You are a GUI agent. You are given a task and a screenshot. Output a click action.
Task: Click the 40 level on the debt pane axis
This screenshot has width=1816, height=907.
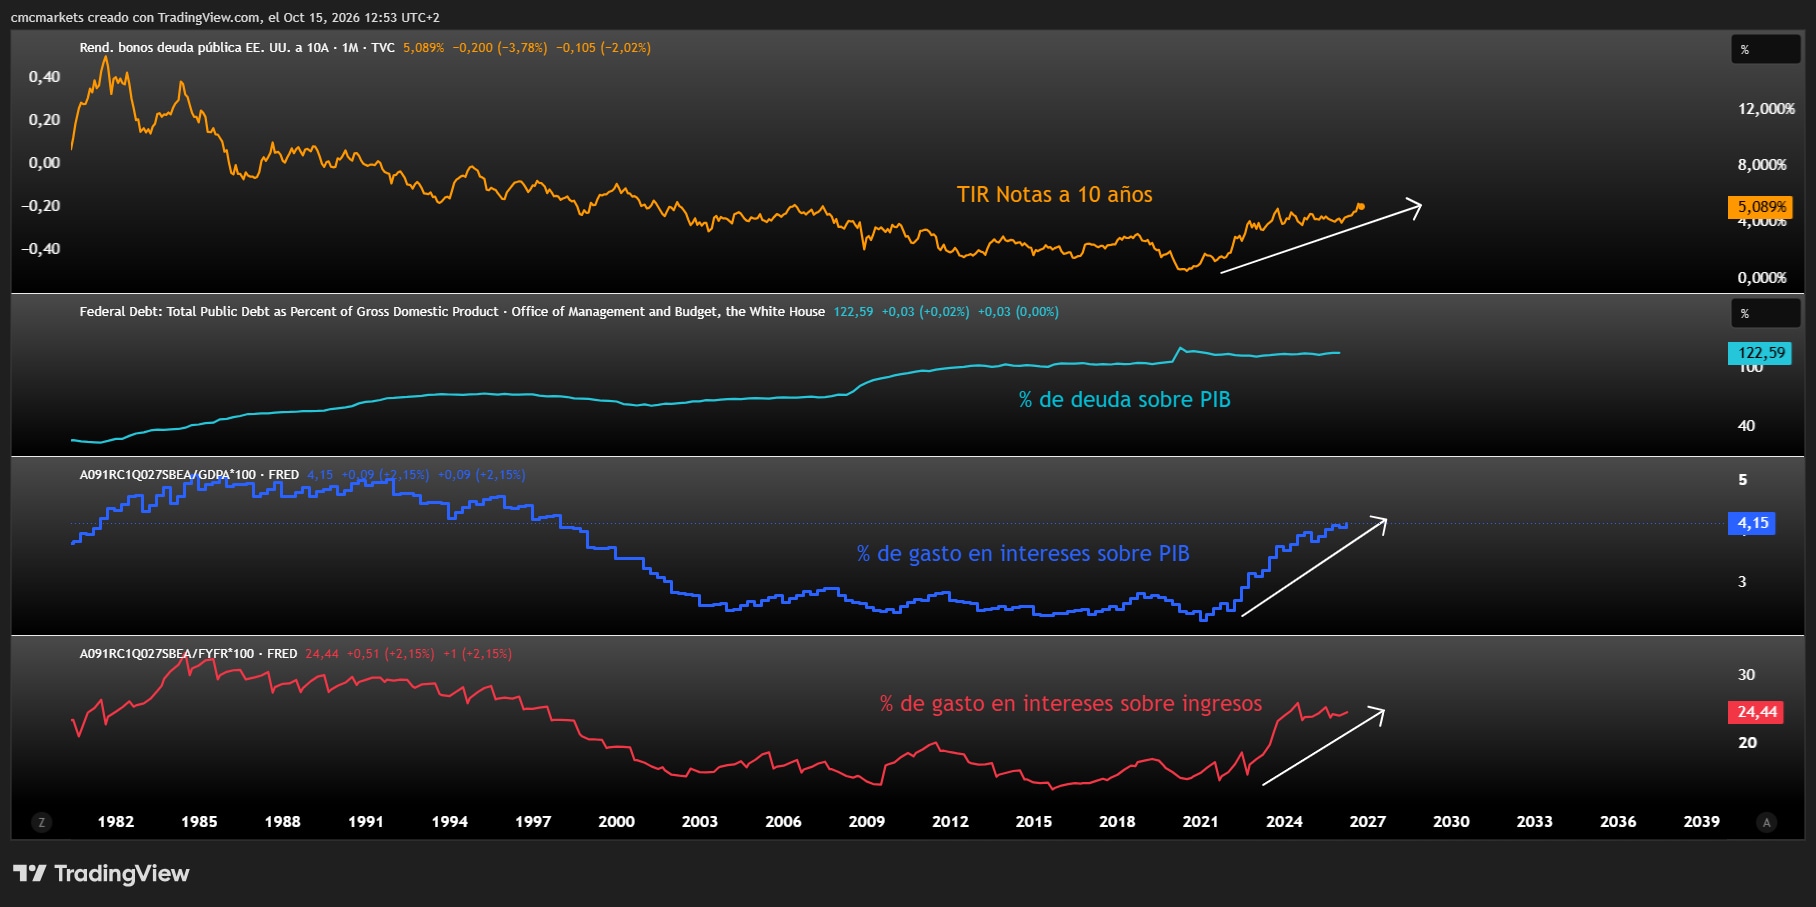coord(1746,426)
